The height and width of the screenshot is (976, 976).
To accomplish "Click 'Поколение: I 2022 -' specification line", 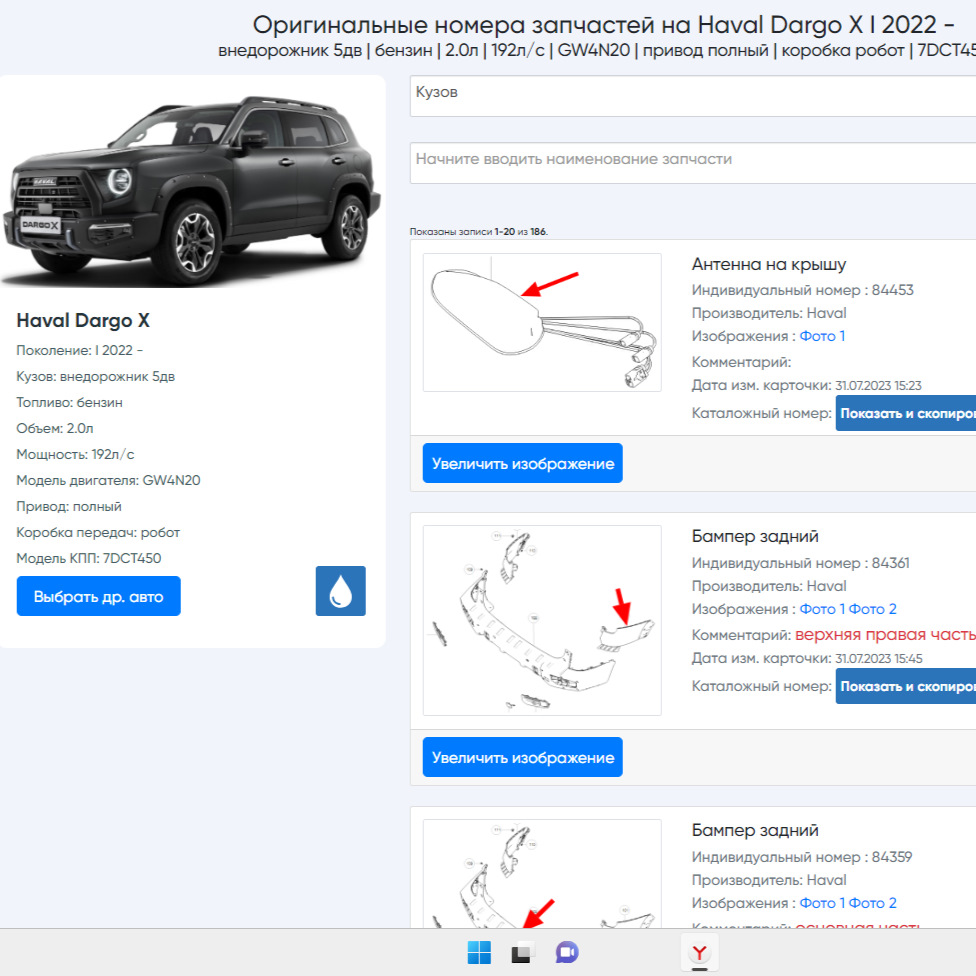I will (x=80, y=350).
